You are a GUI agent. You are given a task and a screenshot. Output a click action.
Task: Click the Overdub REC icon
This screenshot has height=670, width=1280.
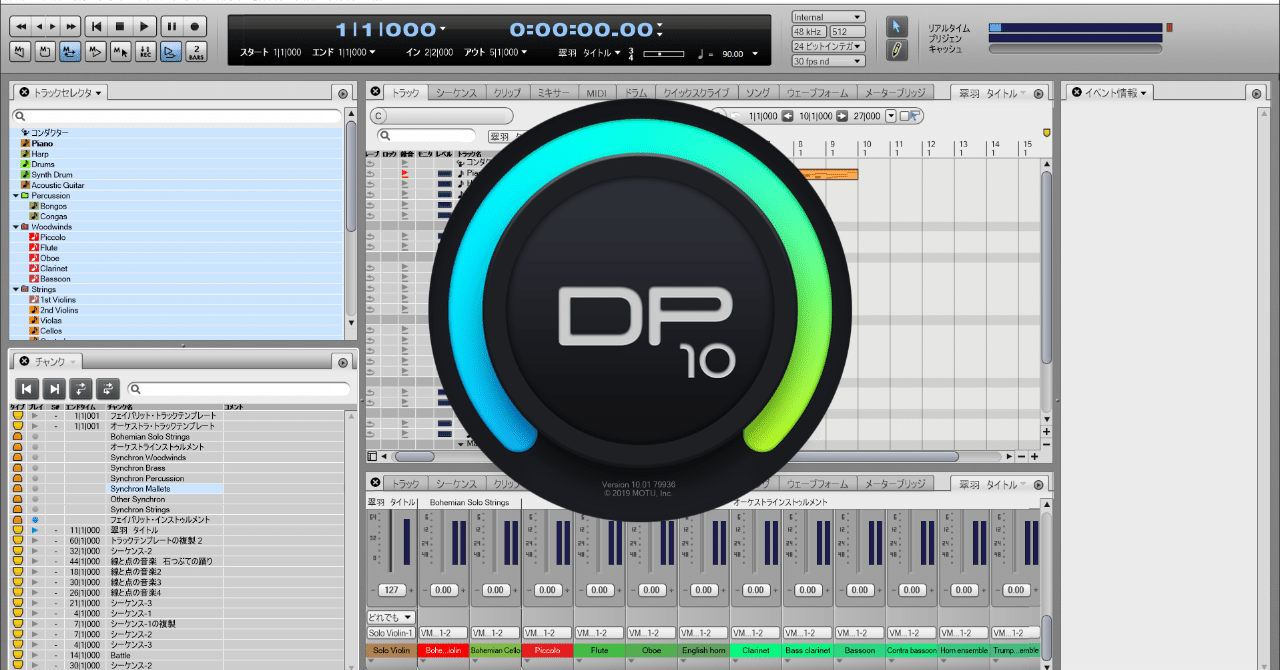click(146, 50)
